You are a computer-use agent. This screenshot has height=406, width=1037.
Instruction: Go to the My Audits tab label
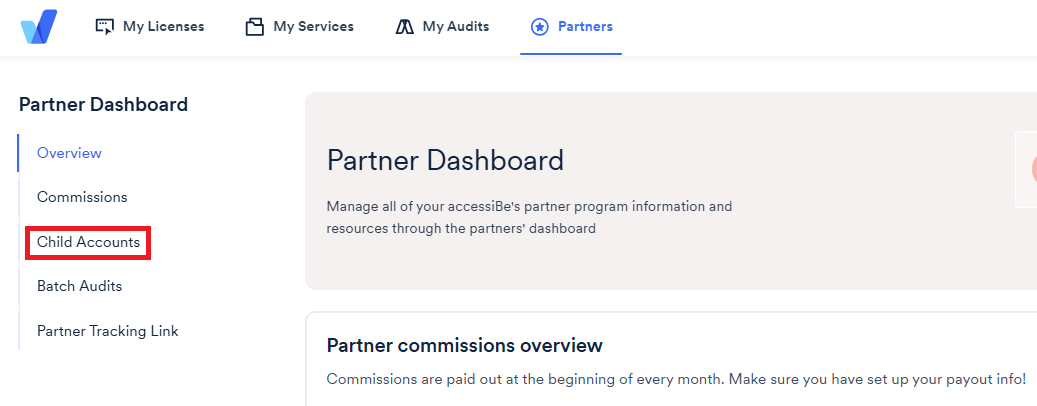coord(456,26)
